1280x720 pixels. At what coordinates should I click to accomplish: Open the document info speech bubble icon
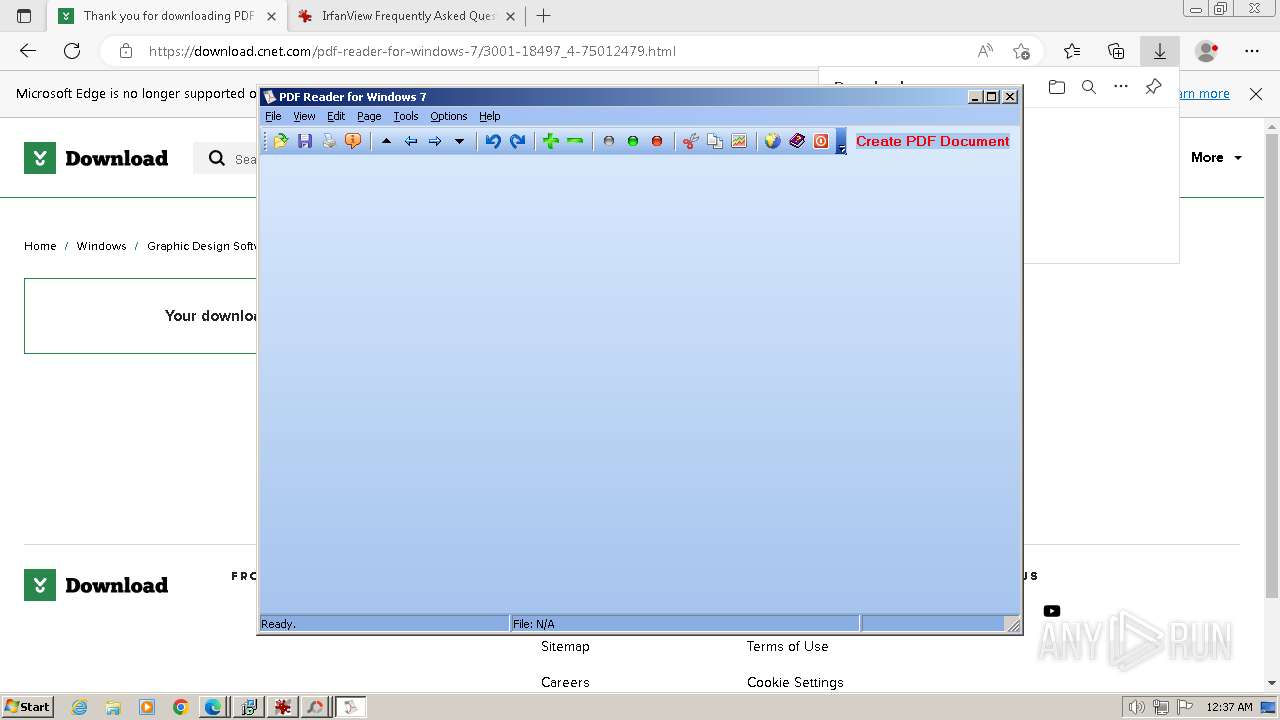click(x=353, y=141)
